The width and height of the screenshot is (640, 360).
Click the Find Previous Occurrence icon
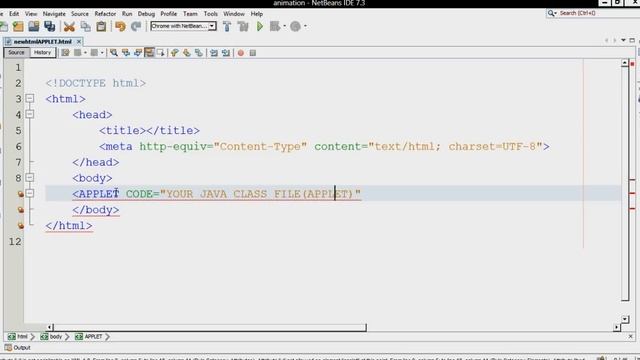(126, 53)
